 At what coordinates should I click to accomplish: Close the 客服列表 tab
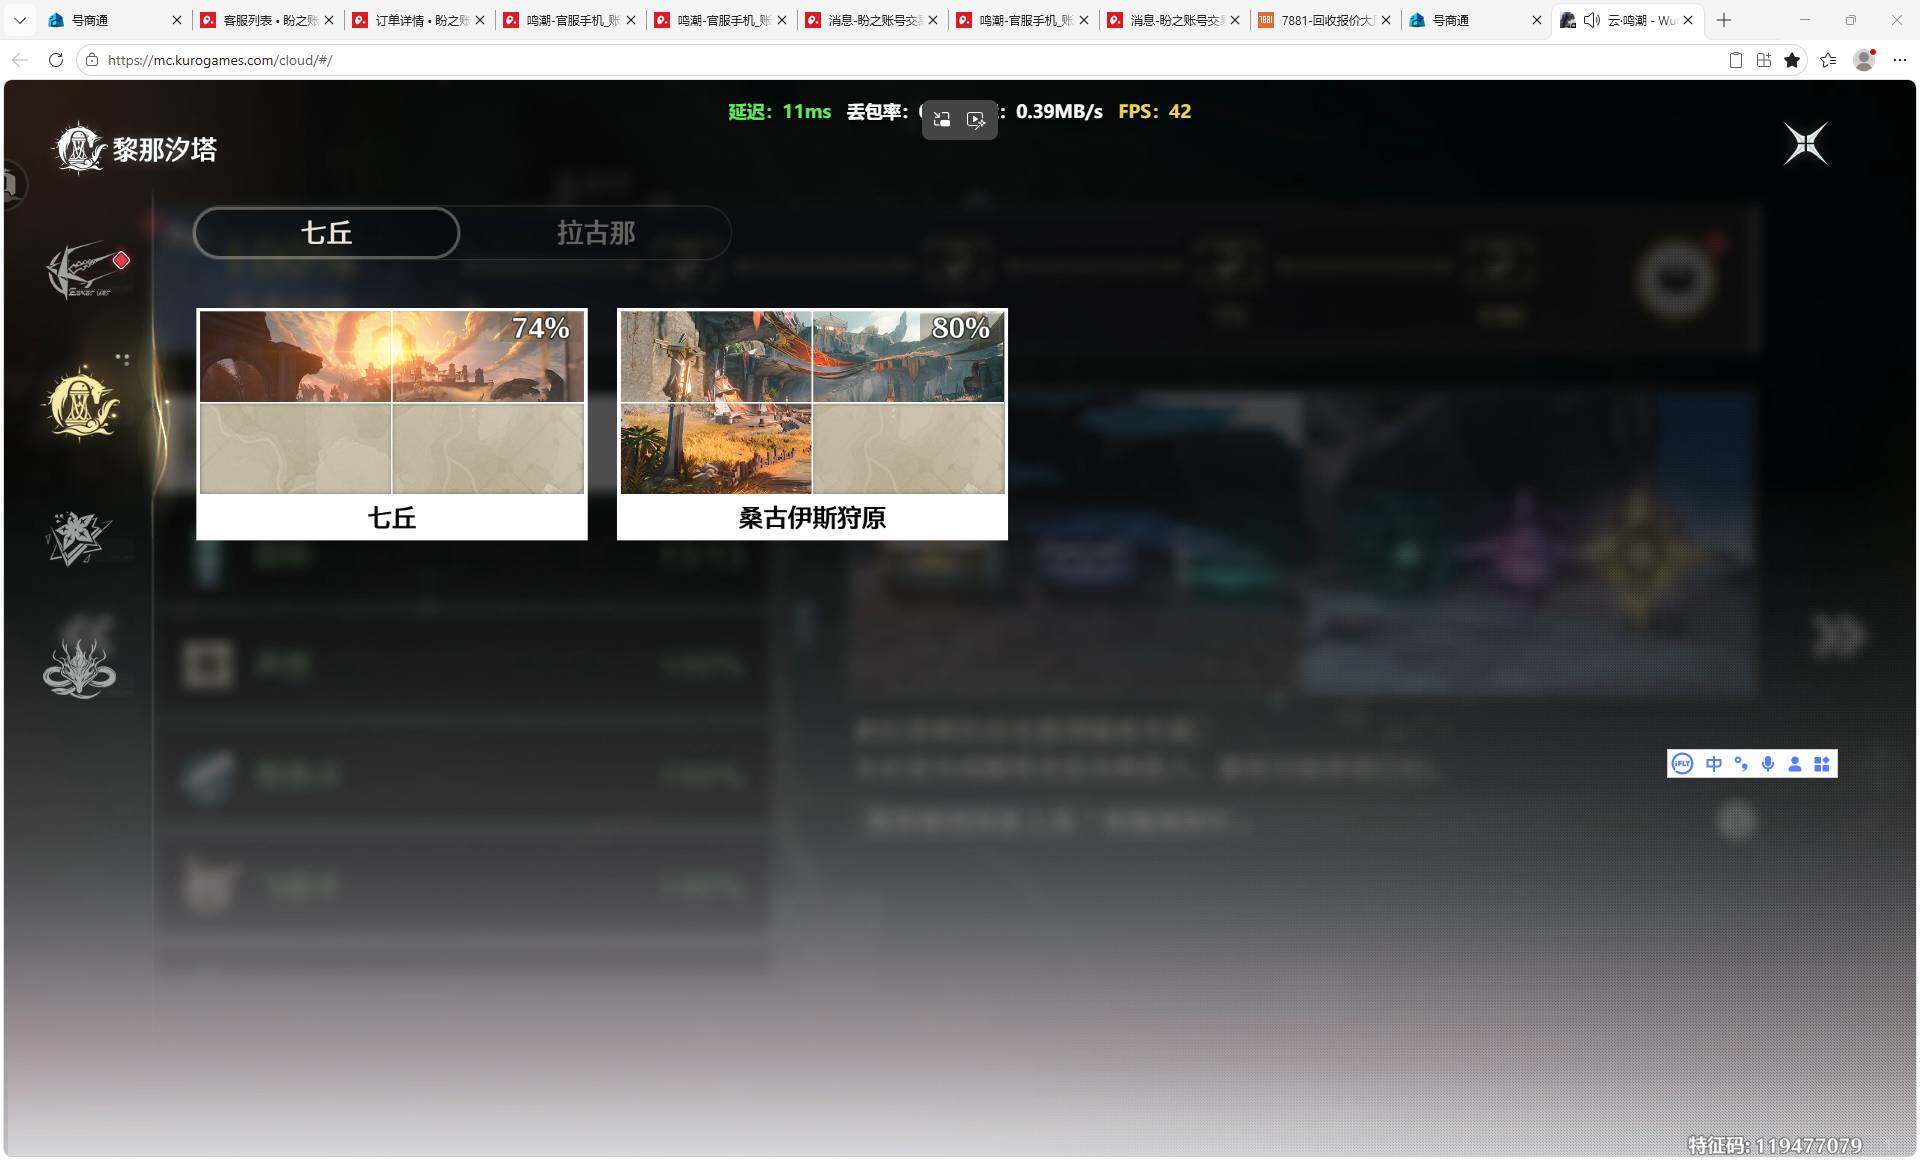tap(329, 20)
